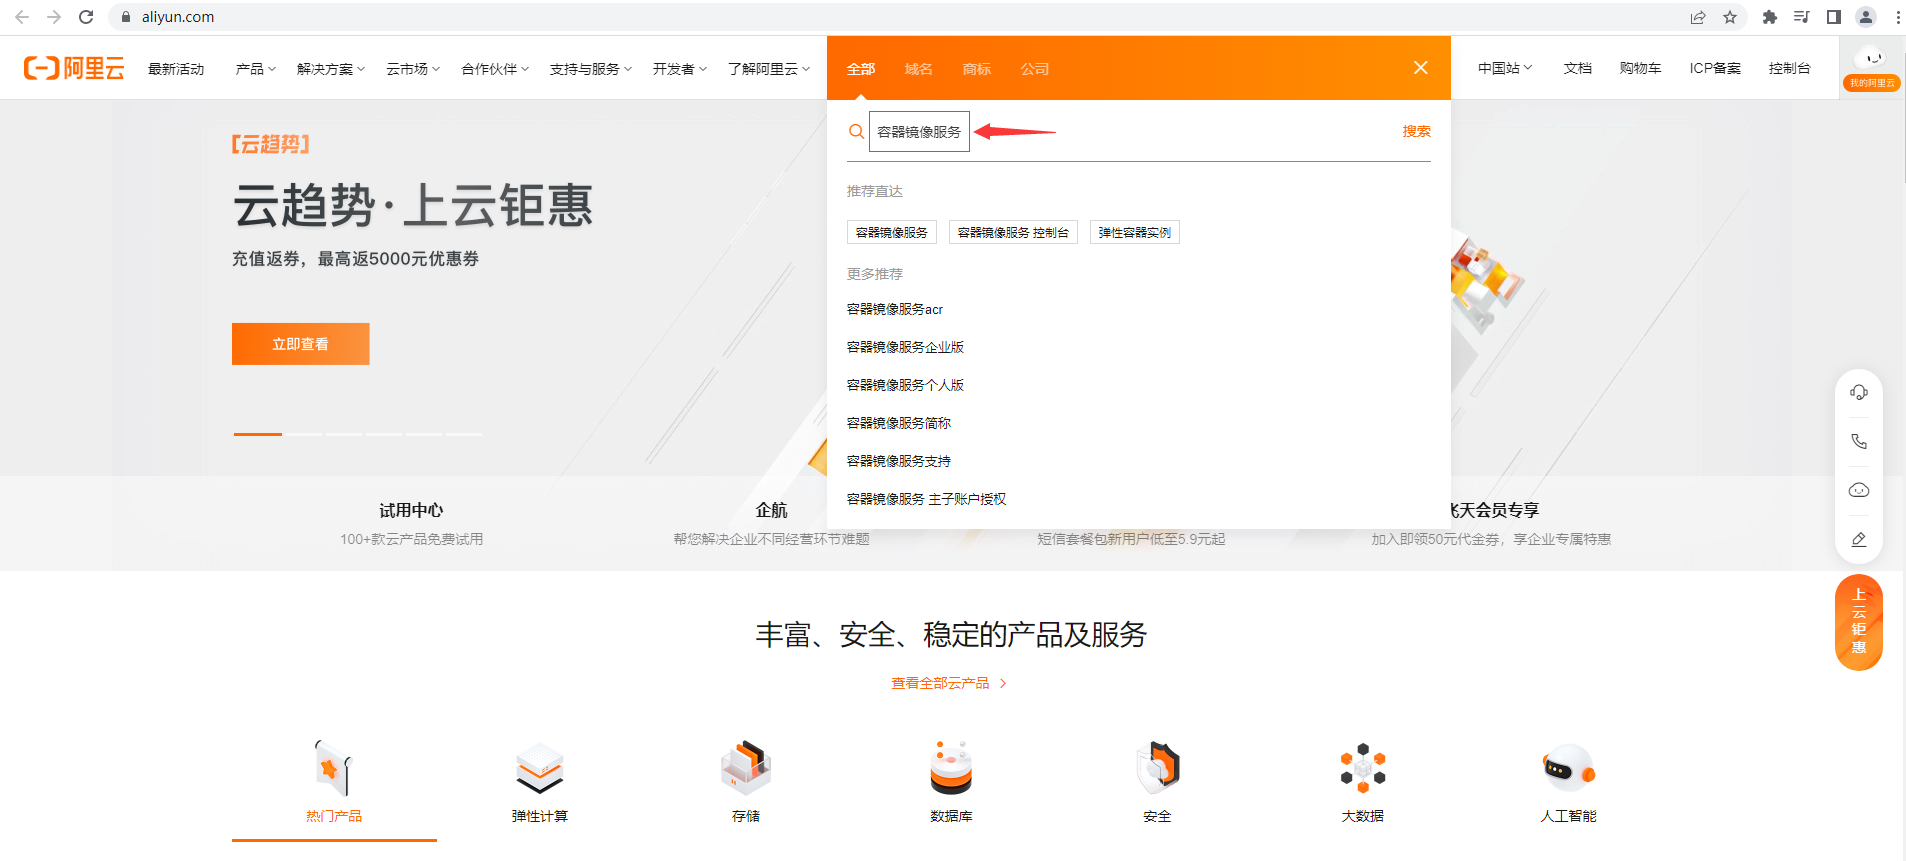This screenshot has width=1906, height=861.
Task: Click the 上云钜惠 floating badge
Action: [1859, 622]
